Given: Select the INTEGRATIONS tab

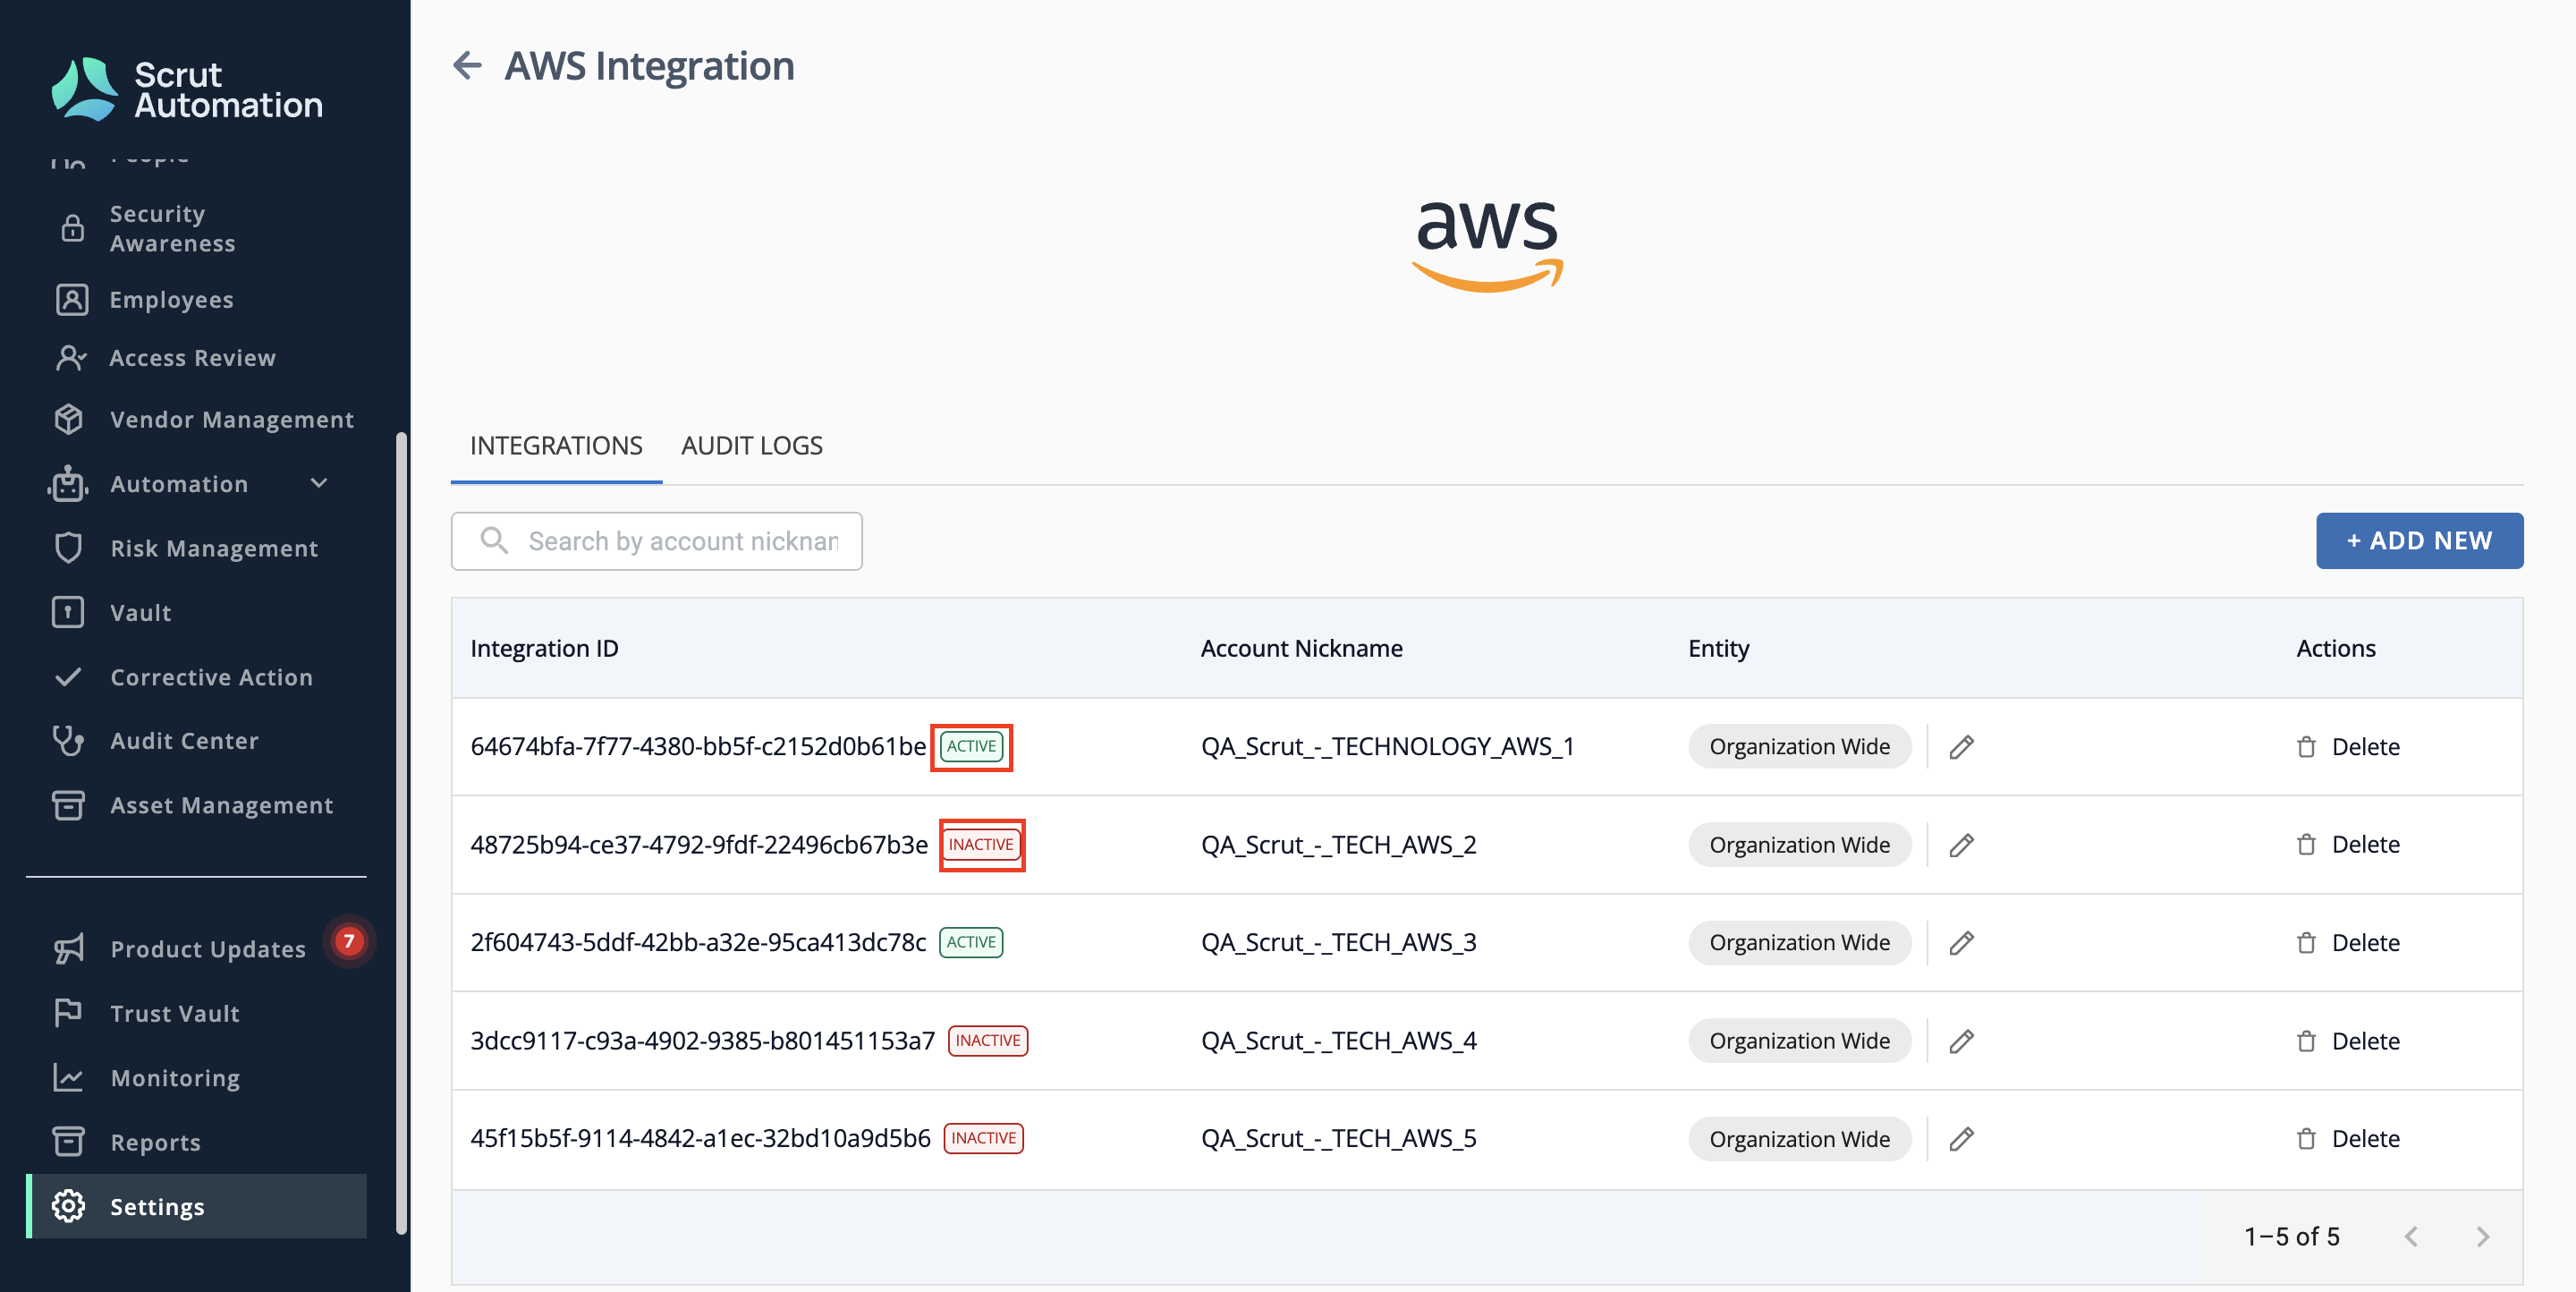Looking at the screenshot, I should click(x=556, y=446).
